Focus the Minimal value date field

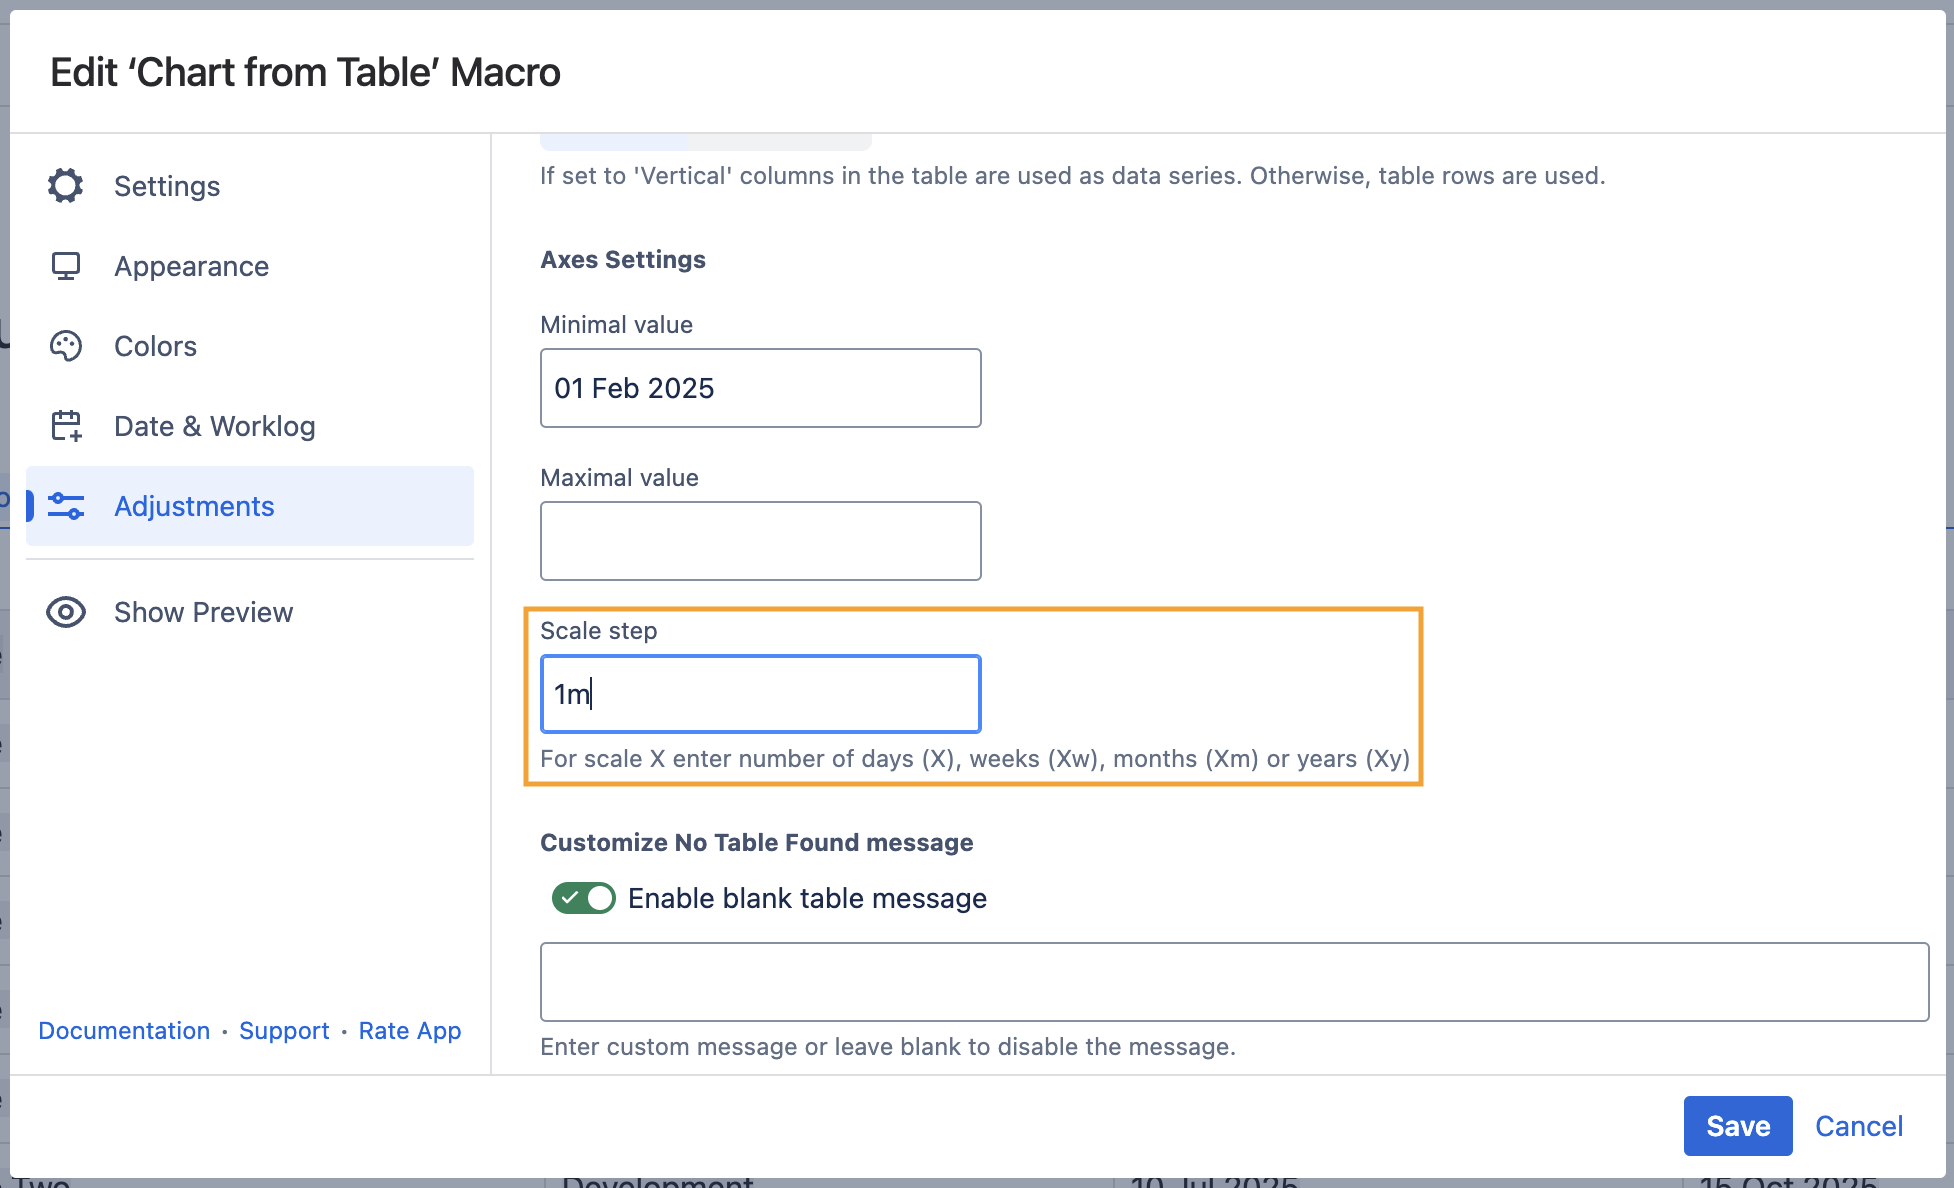tap(760, 388)
